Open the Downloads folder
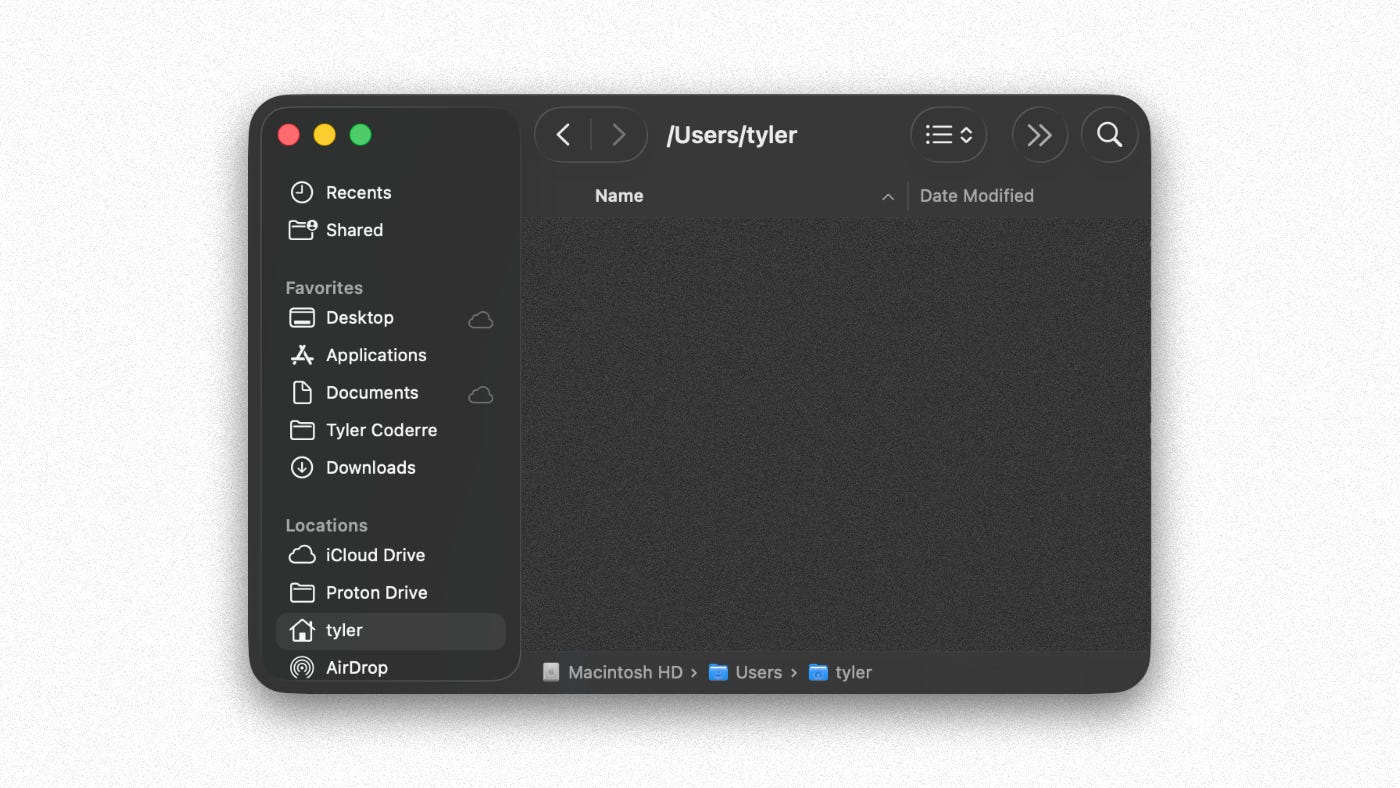This screenshot has height=788, width=1400. (x=370, y=467)
